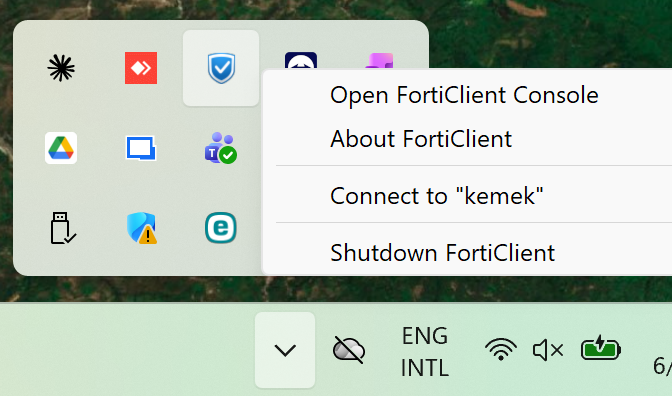Open Wi-Fi network status icon
The height and width of the screenshot is (396, 672).
point(501,349)
